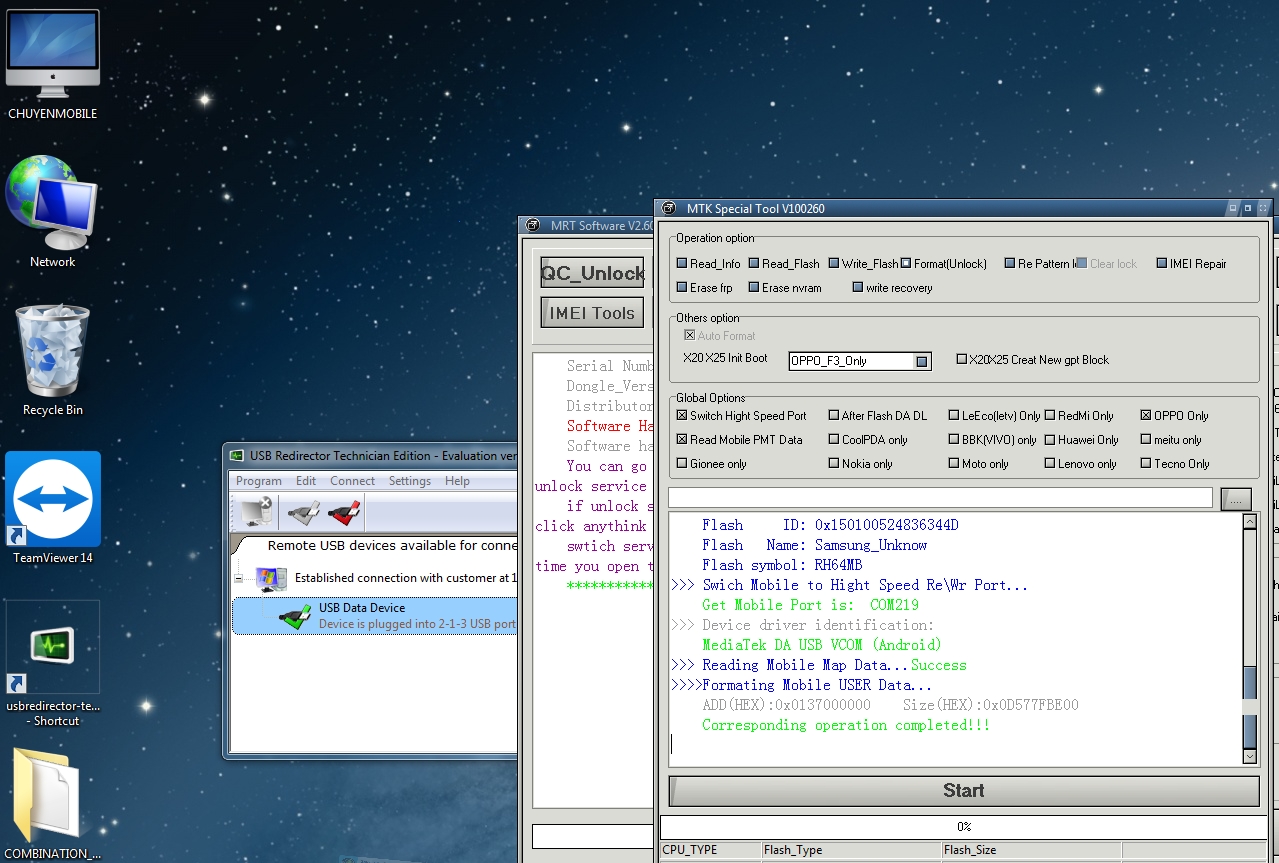
Task: Open the Settings menu in USB Redirector
Action: [410, 481]
